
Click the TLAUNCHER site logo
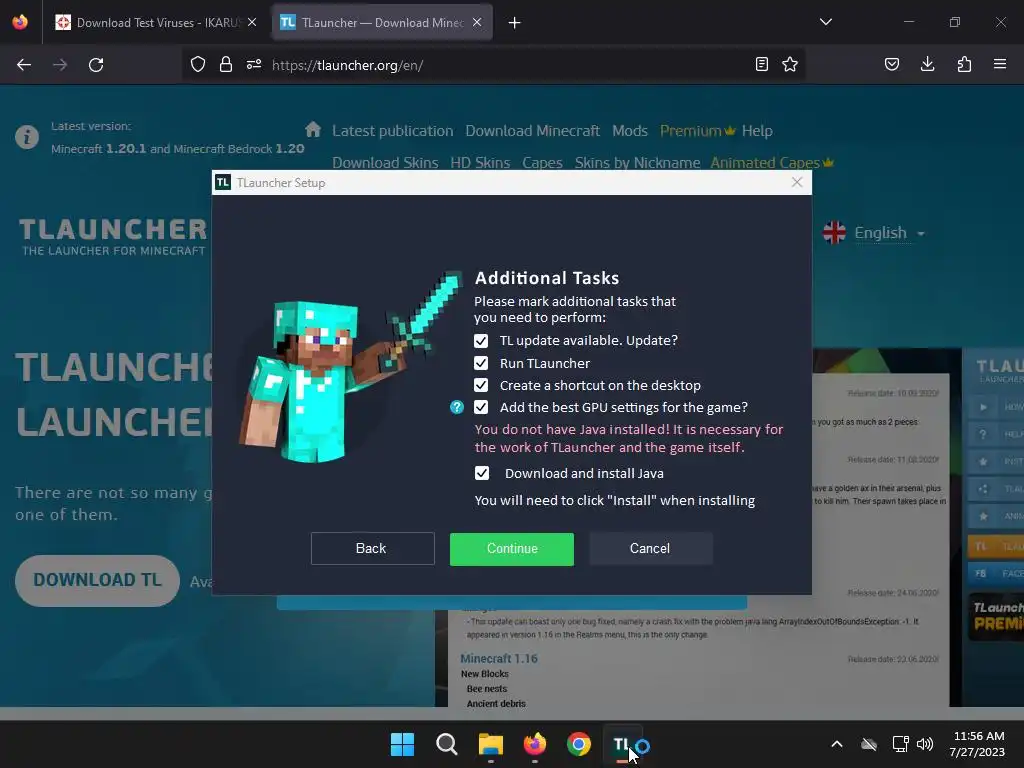[x=113, y=236]
